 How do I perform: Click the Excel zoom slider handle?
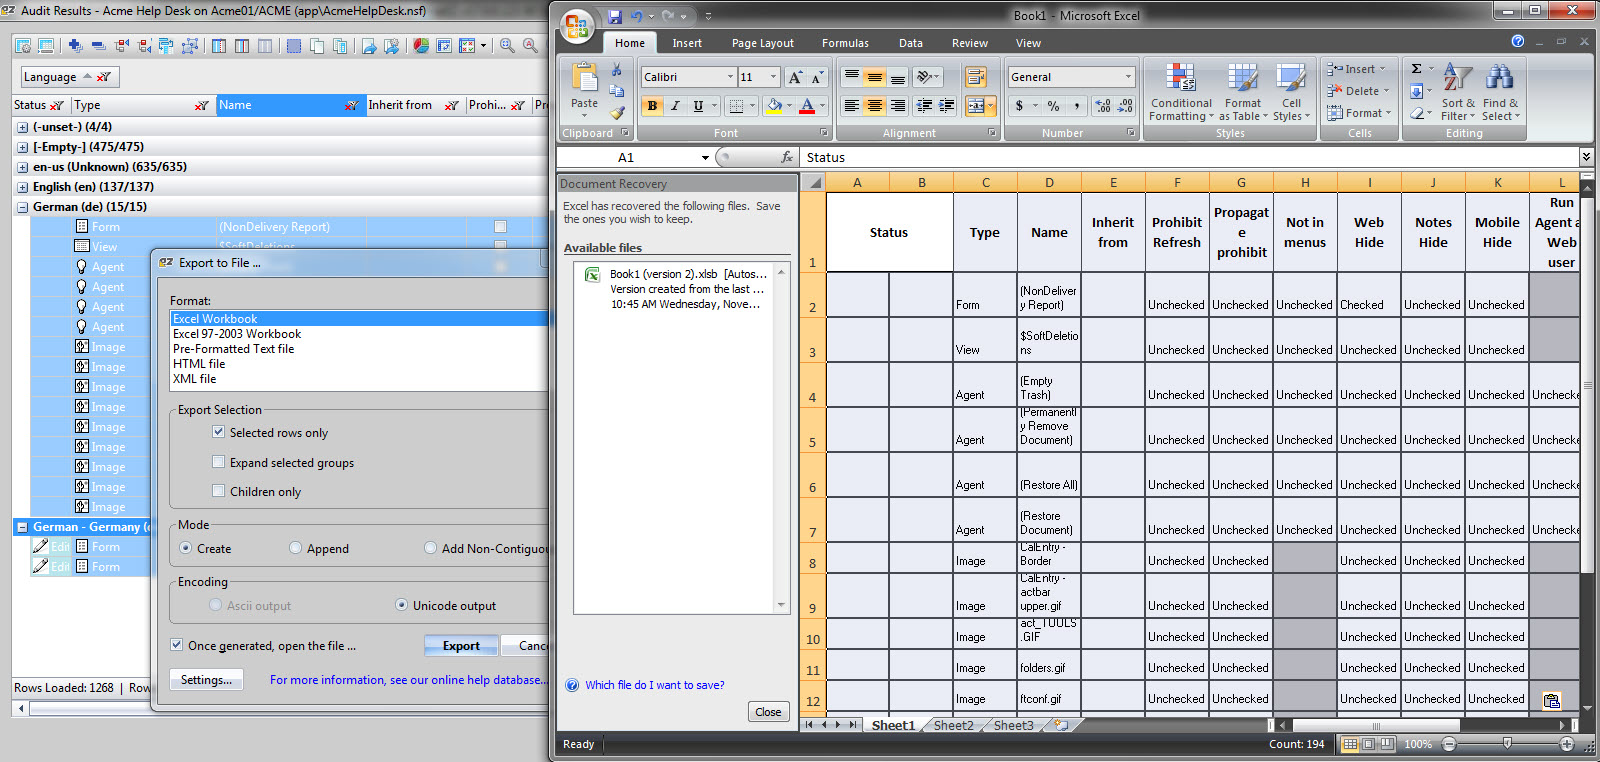pos(1507,744)
